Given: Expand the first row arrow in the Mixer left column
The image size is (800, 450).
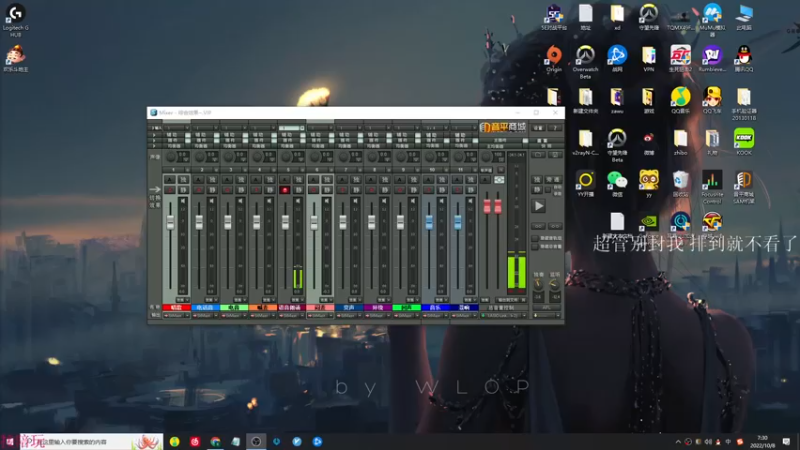Looking at the screenshot, I should (155, 135).
